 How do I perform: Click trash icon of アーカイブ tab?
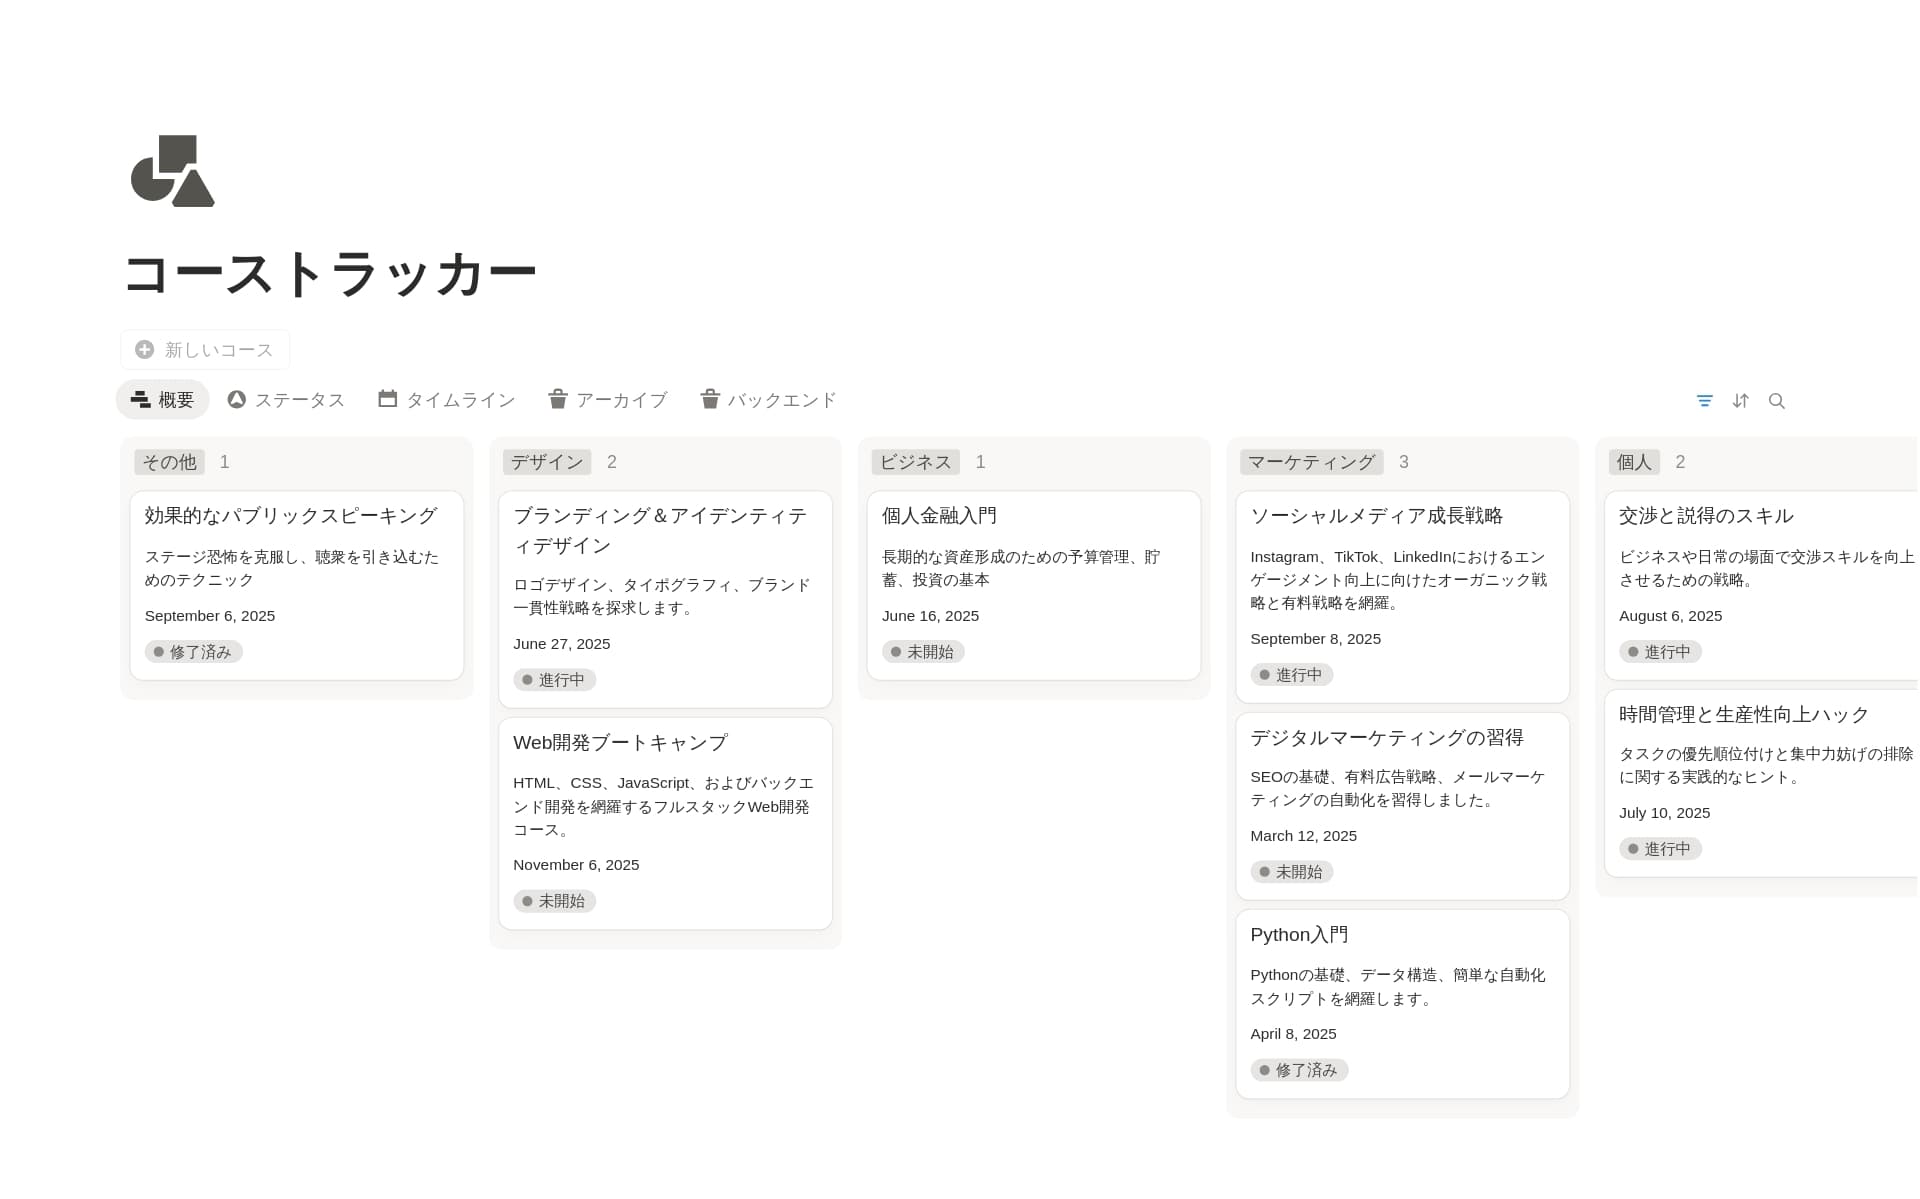coord(558,399)
